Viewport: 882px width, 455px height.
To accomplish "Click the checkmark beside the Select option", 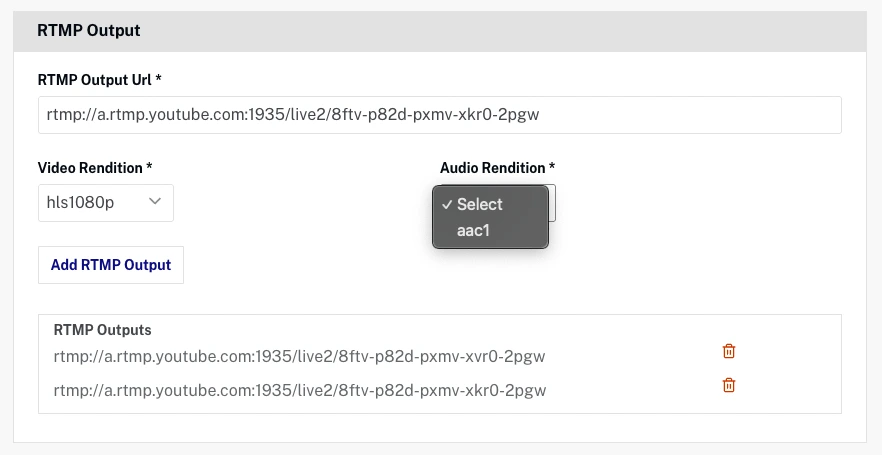I will (x=446, y=204).
